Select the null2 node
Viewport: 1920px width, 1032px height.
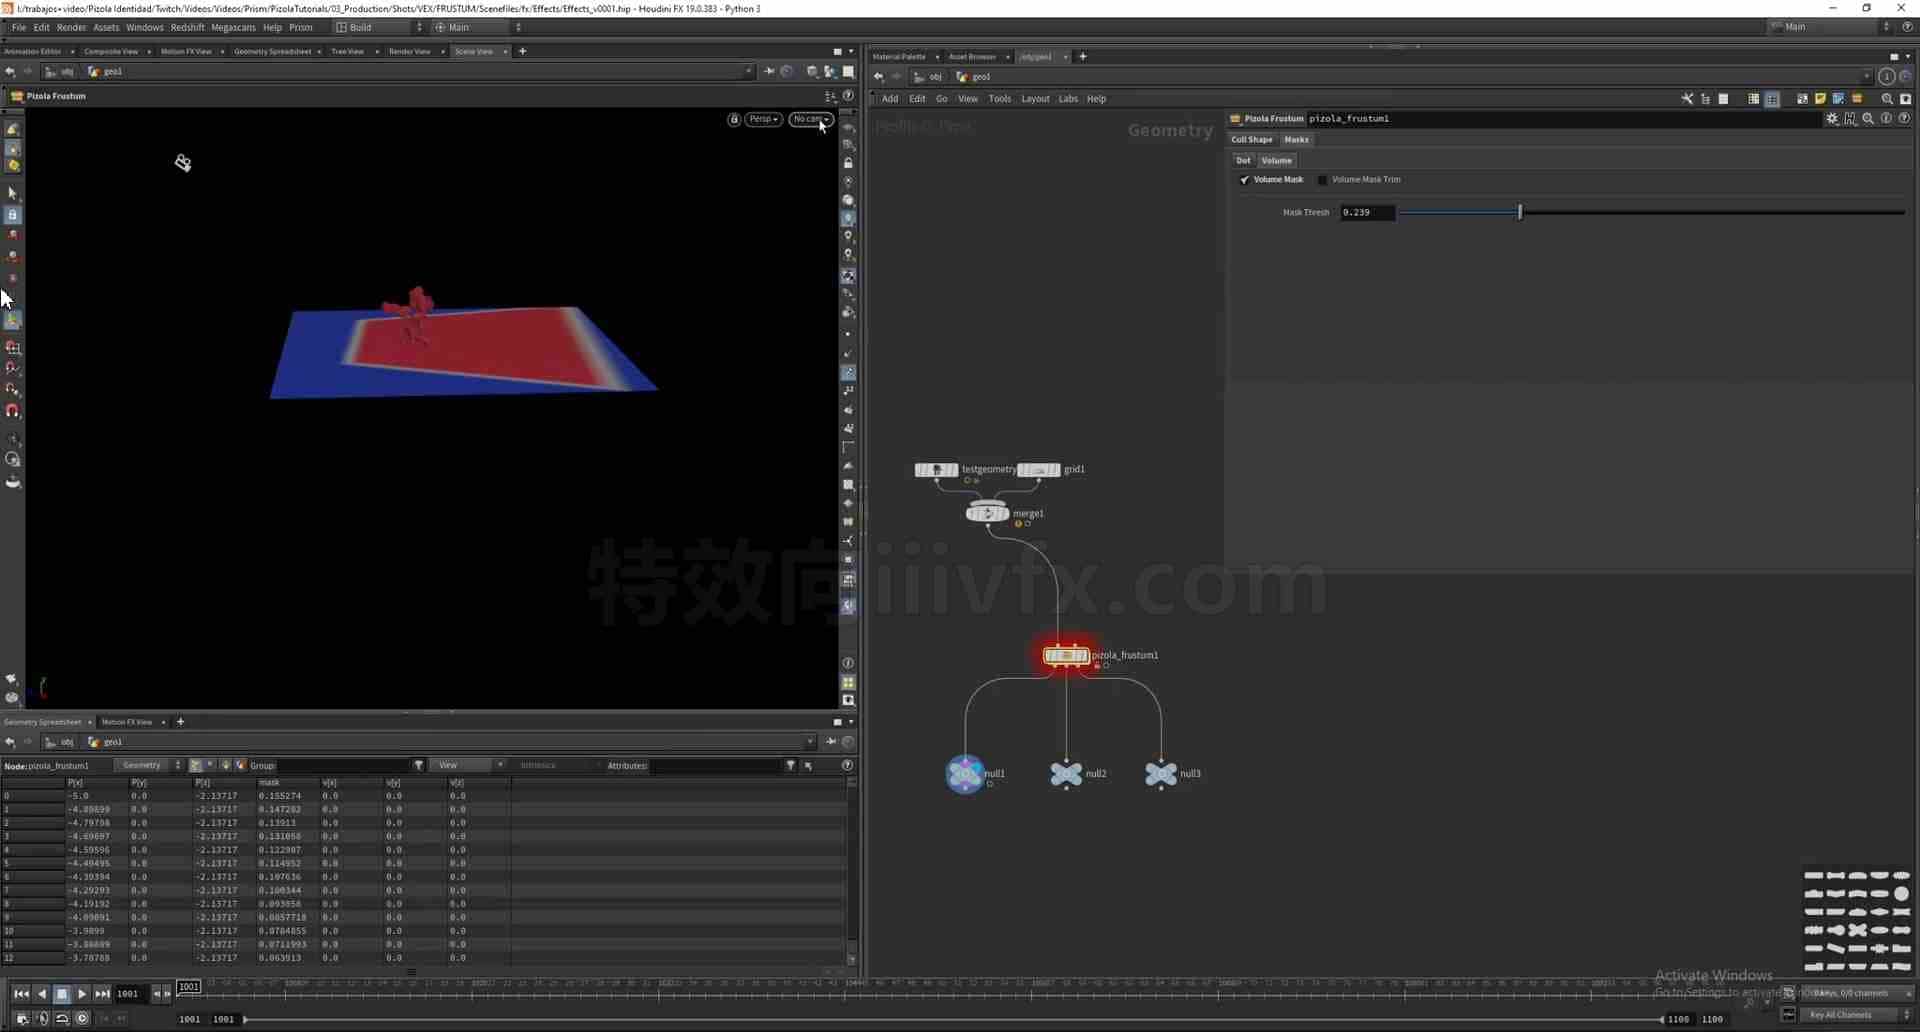(1066, 773)
